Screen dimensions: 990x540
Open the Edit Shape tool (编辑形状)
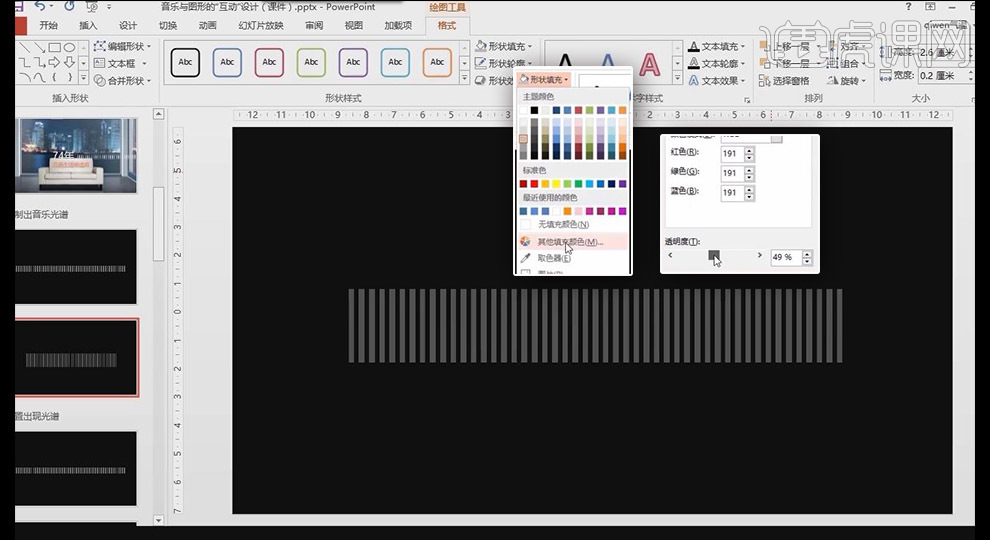pos(122,46)
